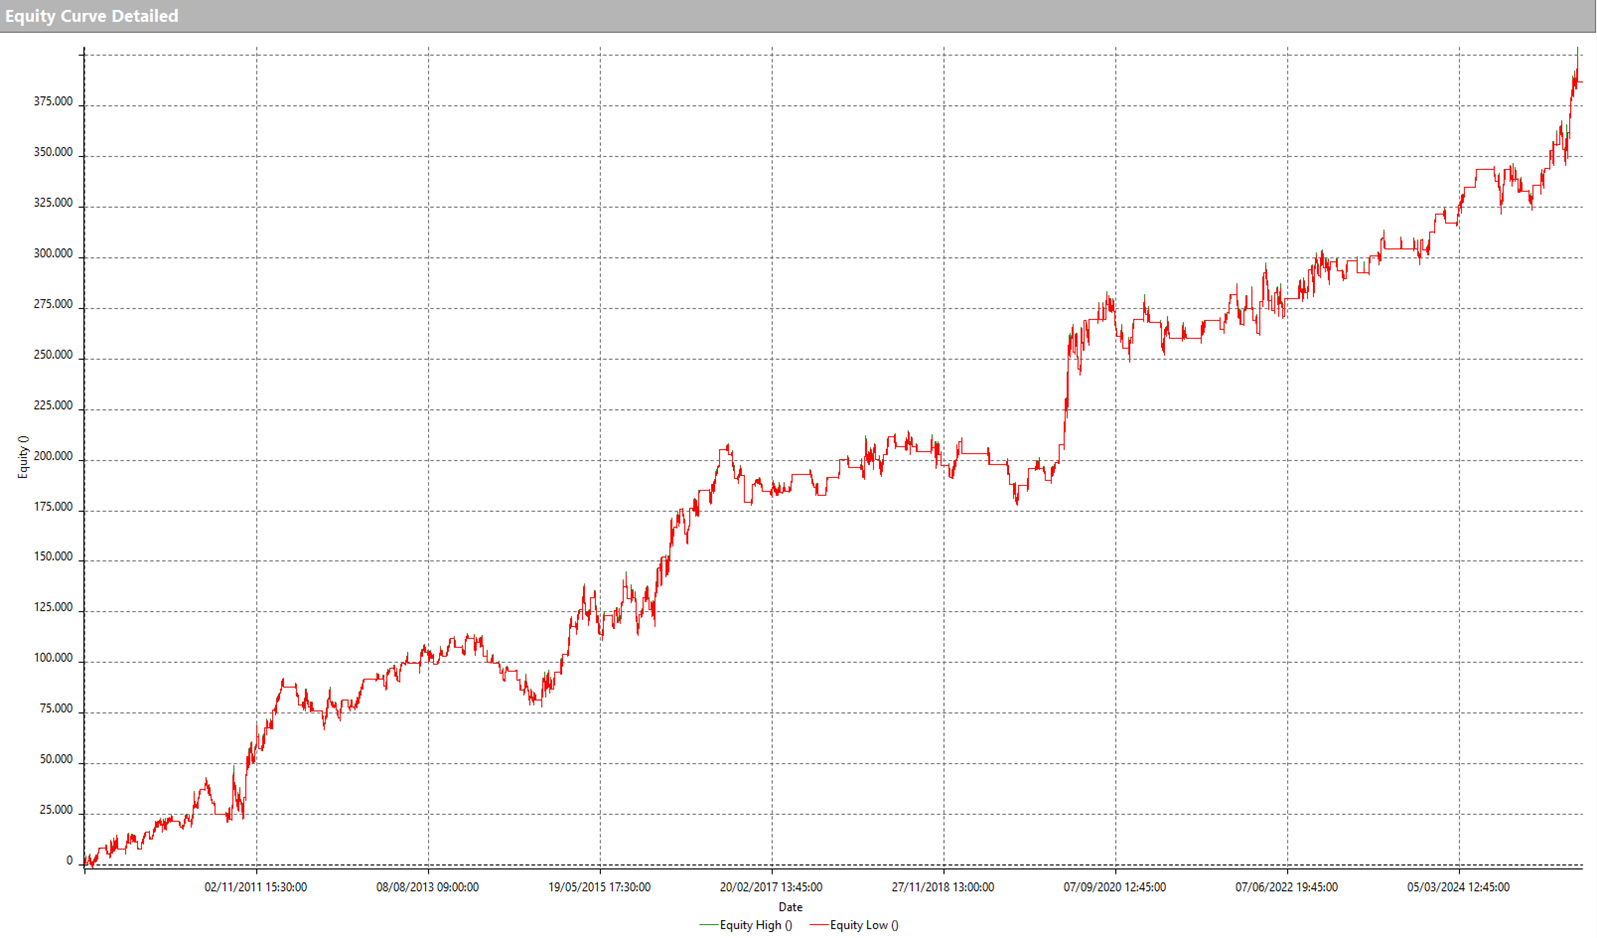1597x938 pixels.
Task: Click the Date x-axis title
Action: [x=790, y=907]
